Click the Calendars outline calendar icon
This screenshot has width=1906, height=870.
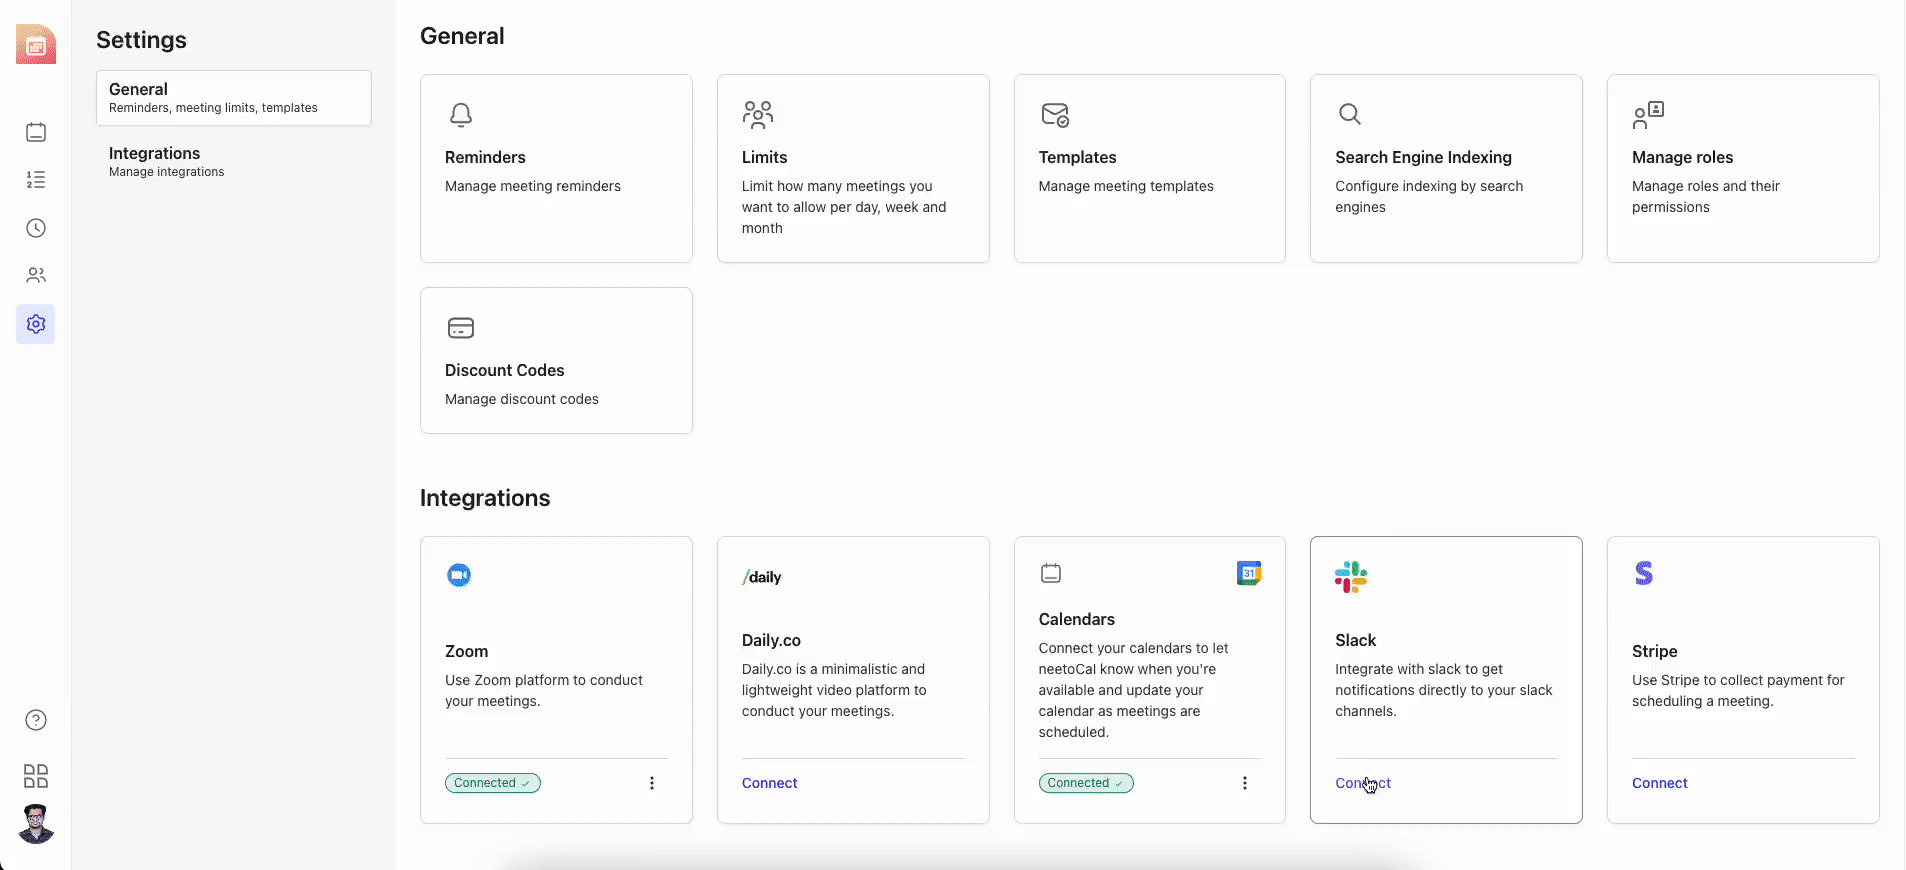pyautogui.click(x=1051, y=573)
